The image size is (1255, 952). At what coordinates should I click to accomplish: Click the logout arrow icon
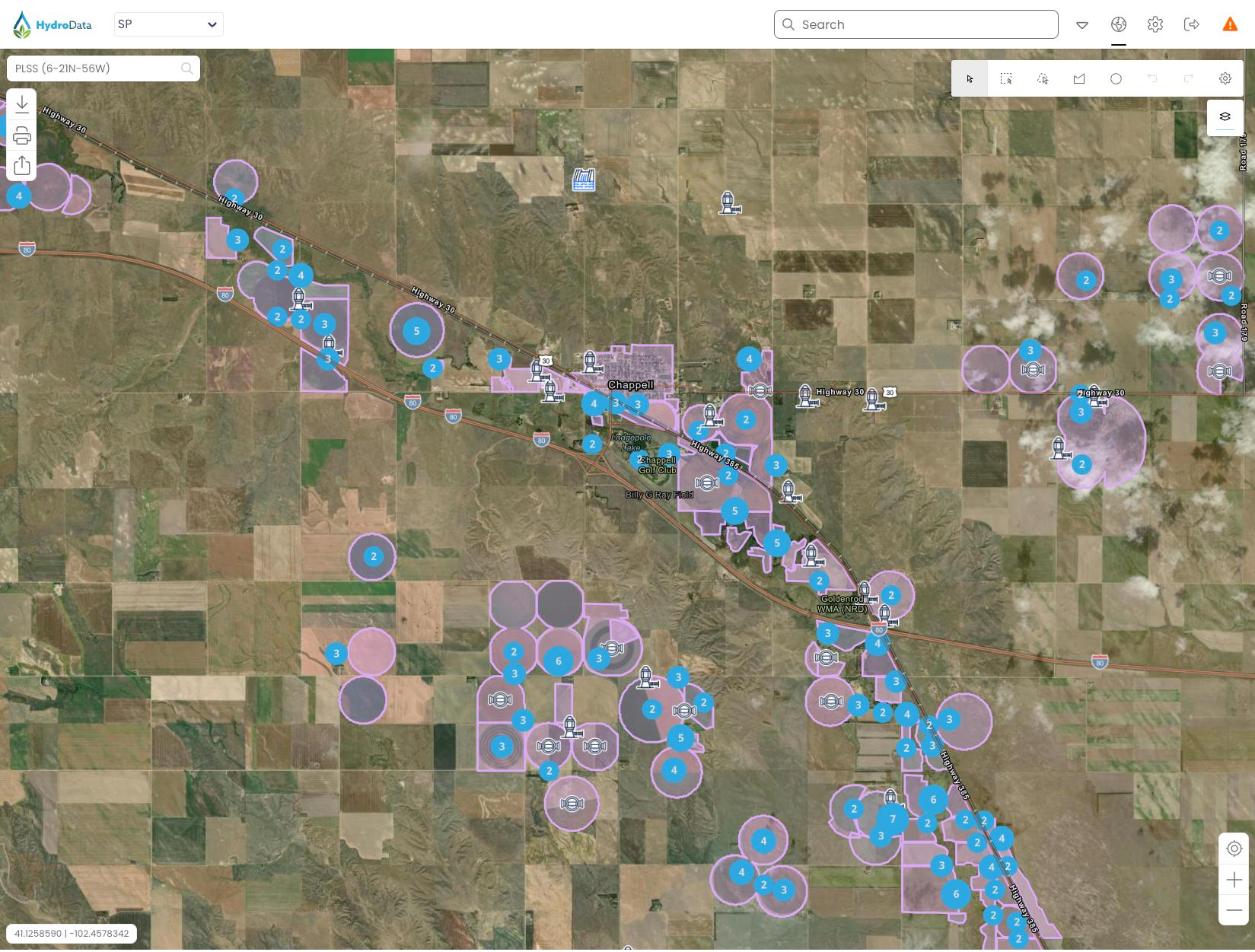coord(1191,24)
